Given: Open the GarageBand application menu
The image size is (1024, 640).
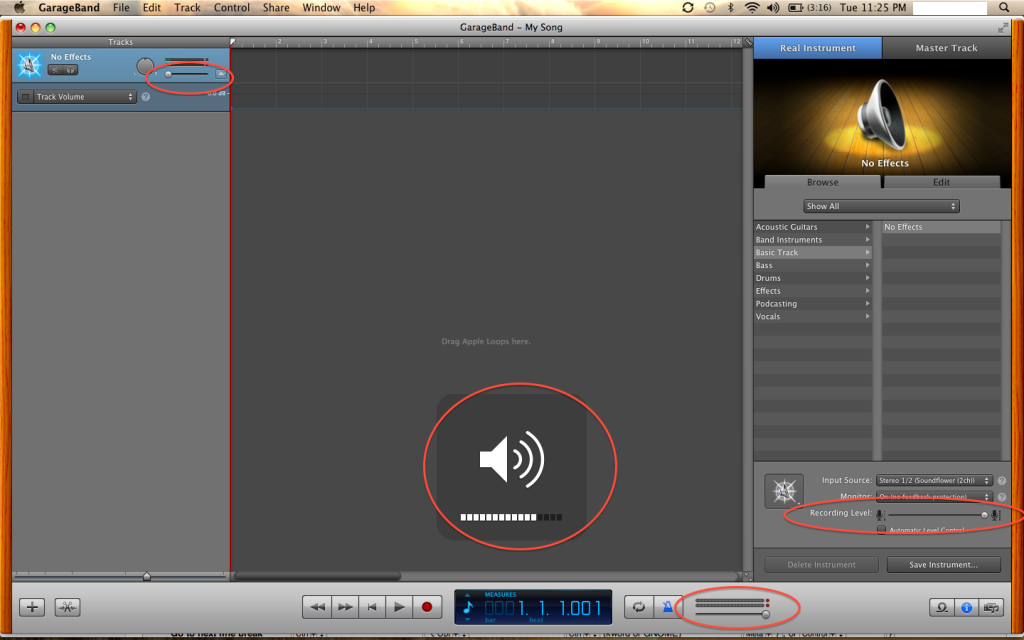Looking at the screenshot, I should pos(69,8).
